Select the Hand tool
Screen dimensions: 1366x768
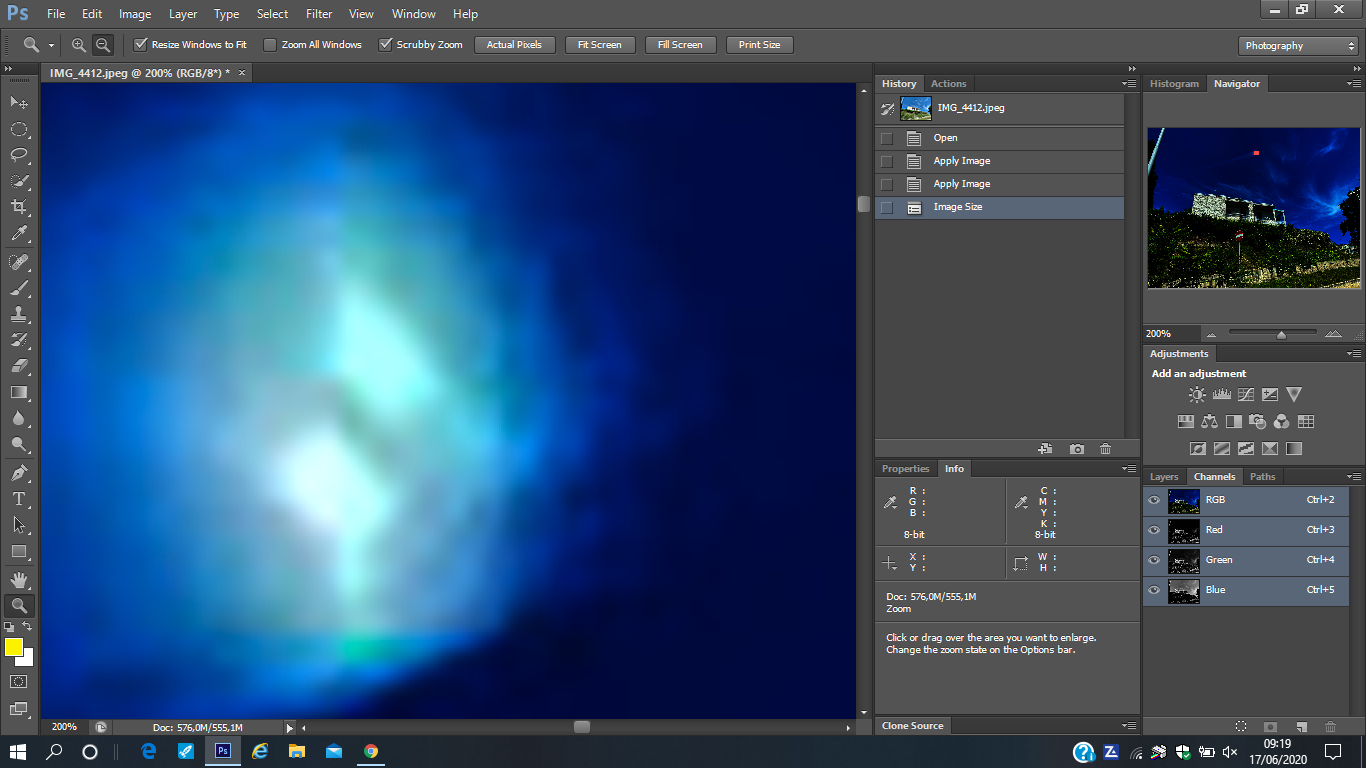coord(18,579)
